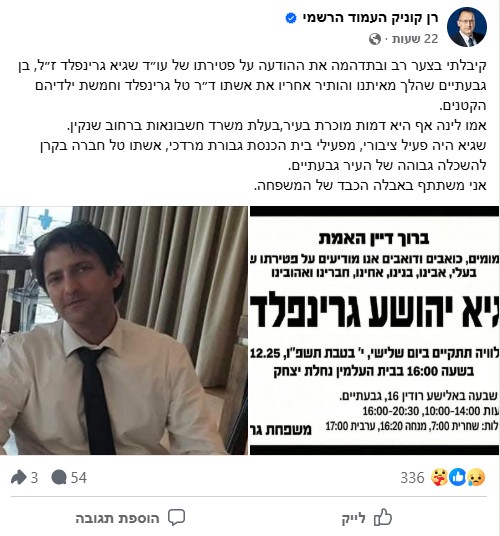The width and height of the screenshot is (500, 536).
Task: Open Ran Kunik's profile picture
Action: tap(467, 27)
